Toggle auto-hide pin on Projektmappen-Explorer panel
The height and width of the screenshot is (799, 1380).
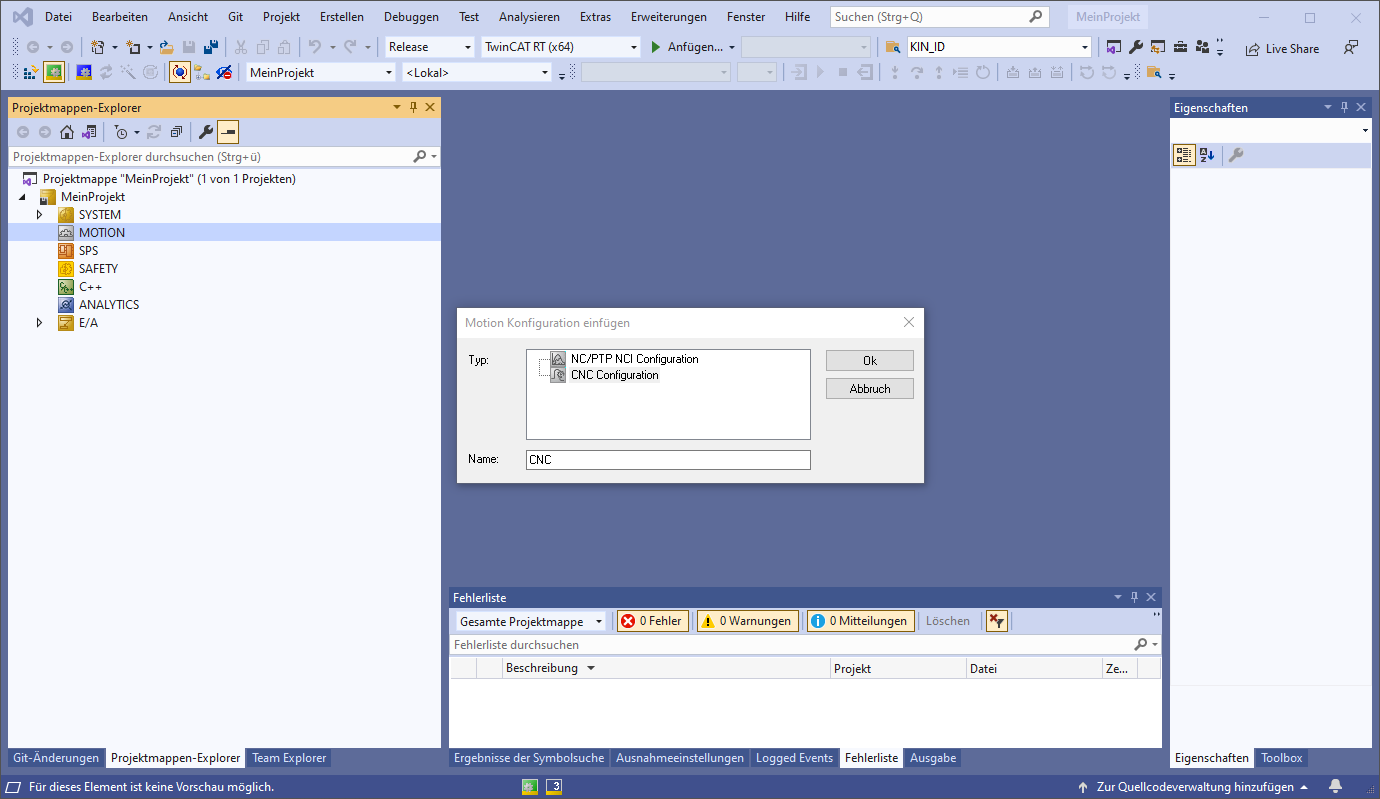[413, 107]
